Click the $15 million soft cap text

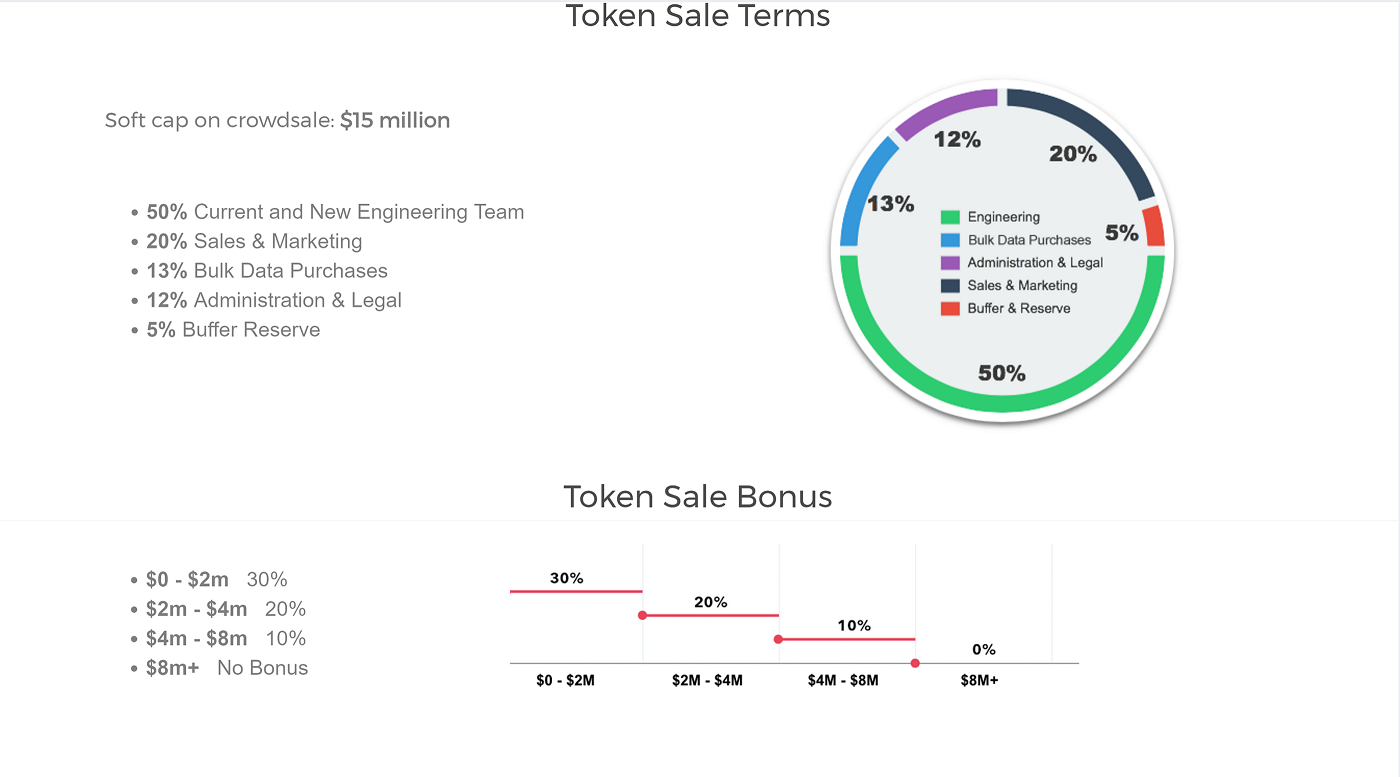(x=395, y=121)
